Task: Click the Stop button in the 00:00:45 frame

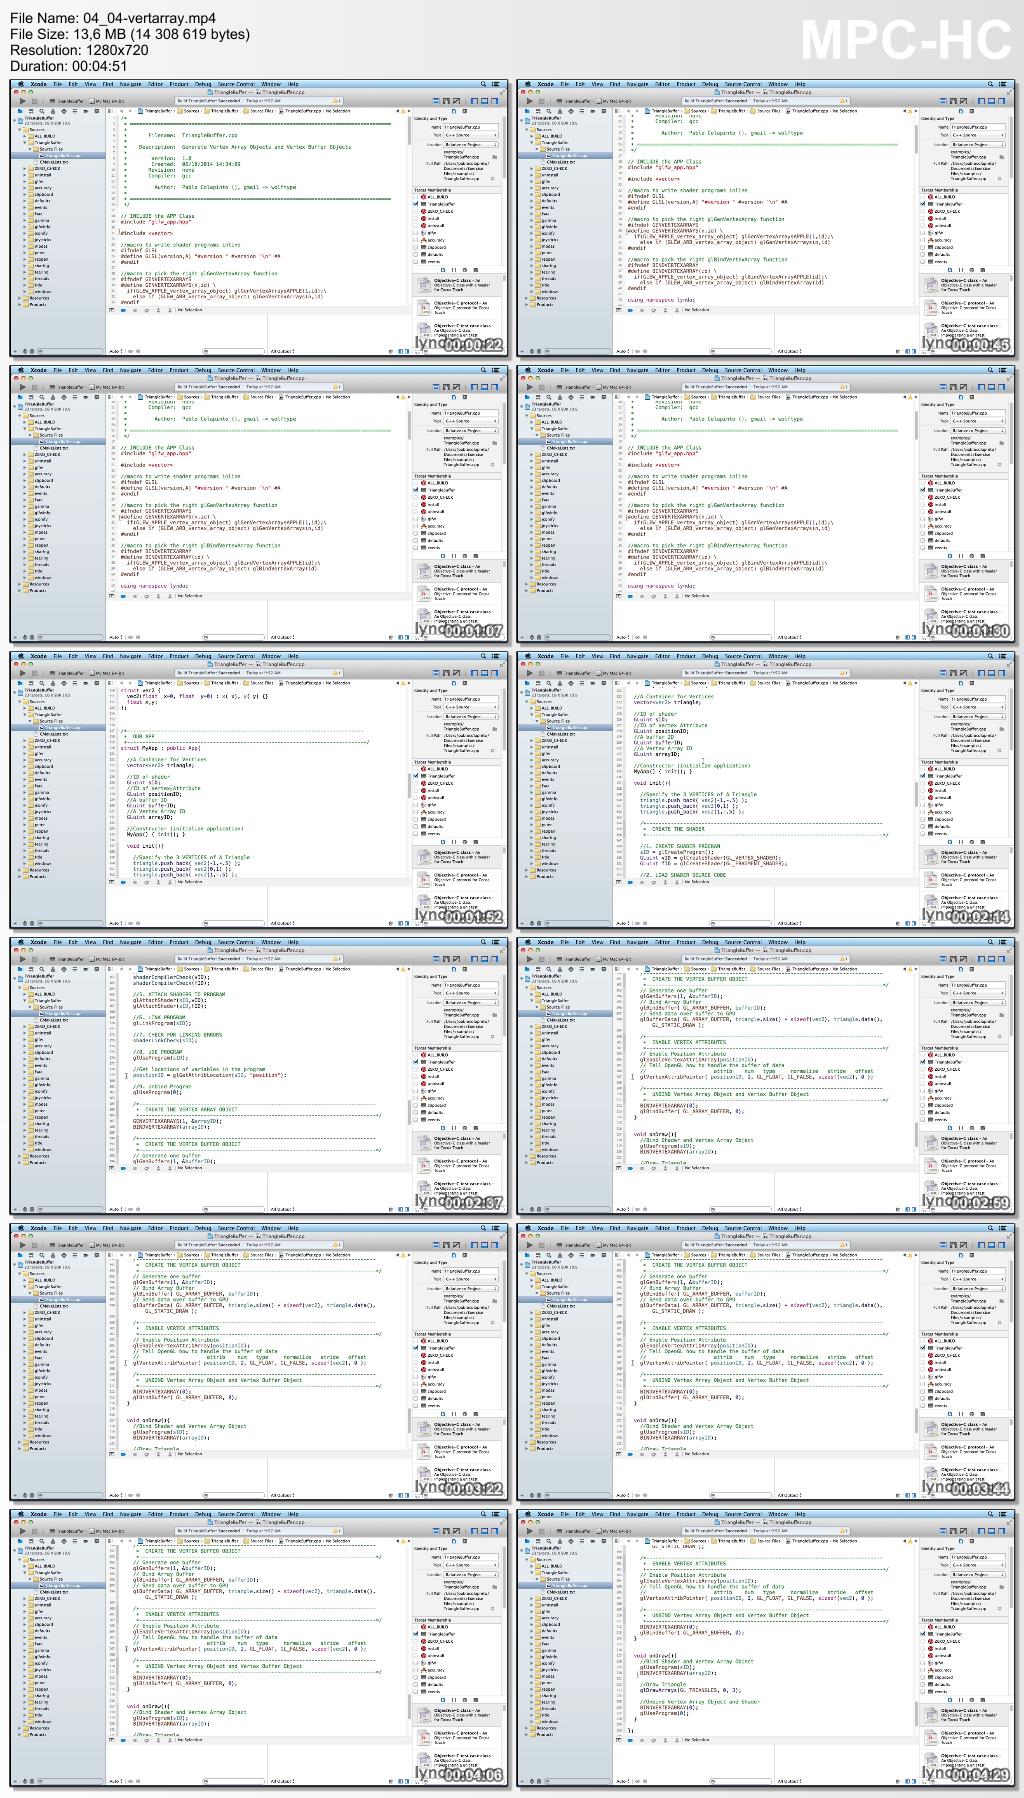Action: (541, 100)
